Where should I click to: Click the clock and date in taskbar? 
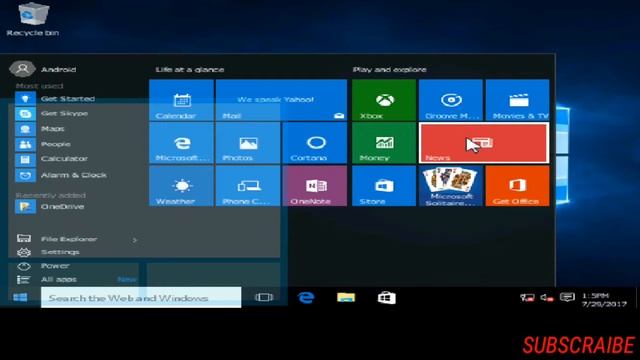(x=604, y=300)
